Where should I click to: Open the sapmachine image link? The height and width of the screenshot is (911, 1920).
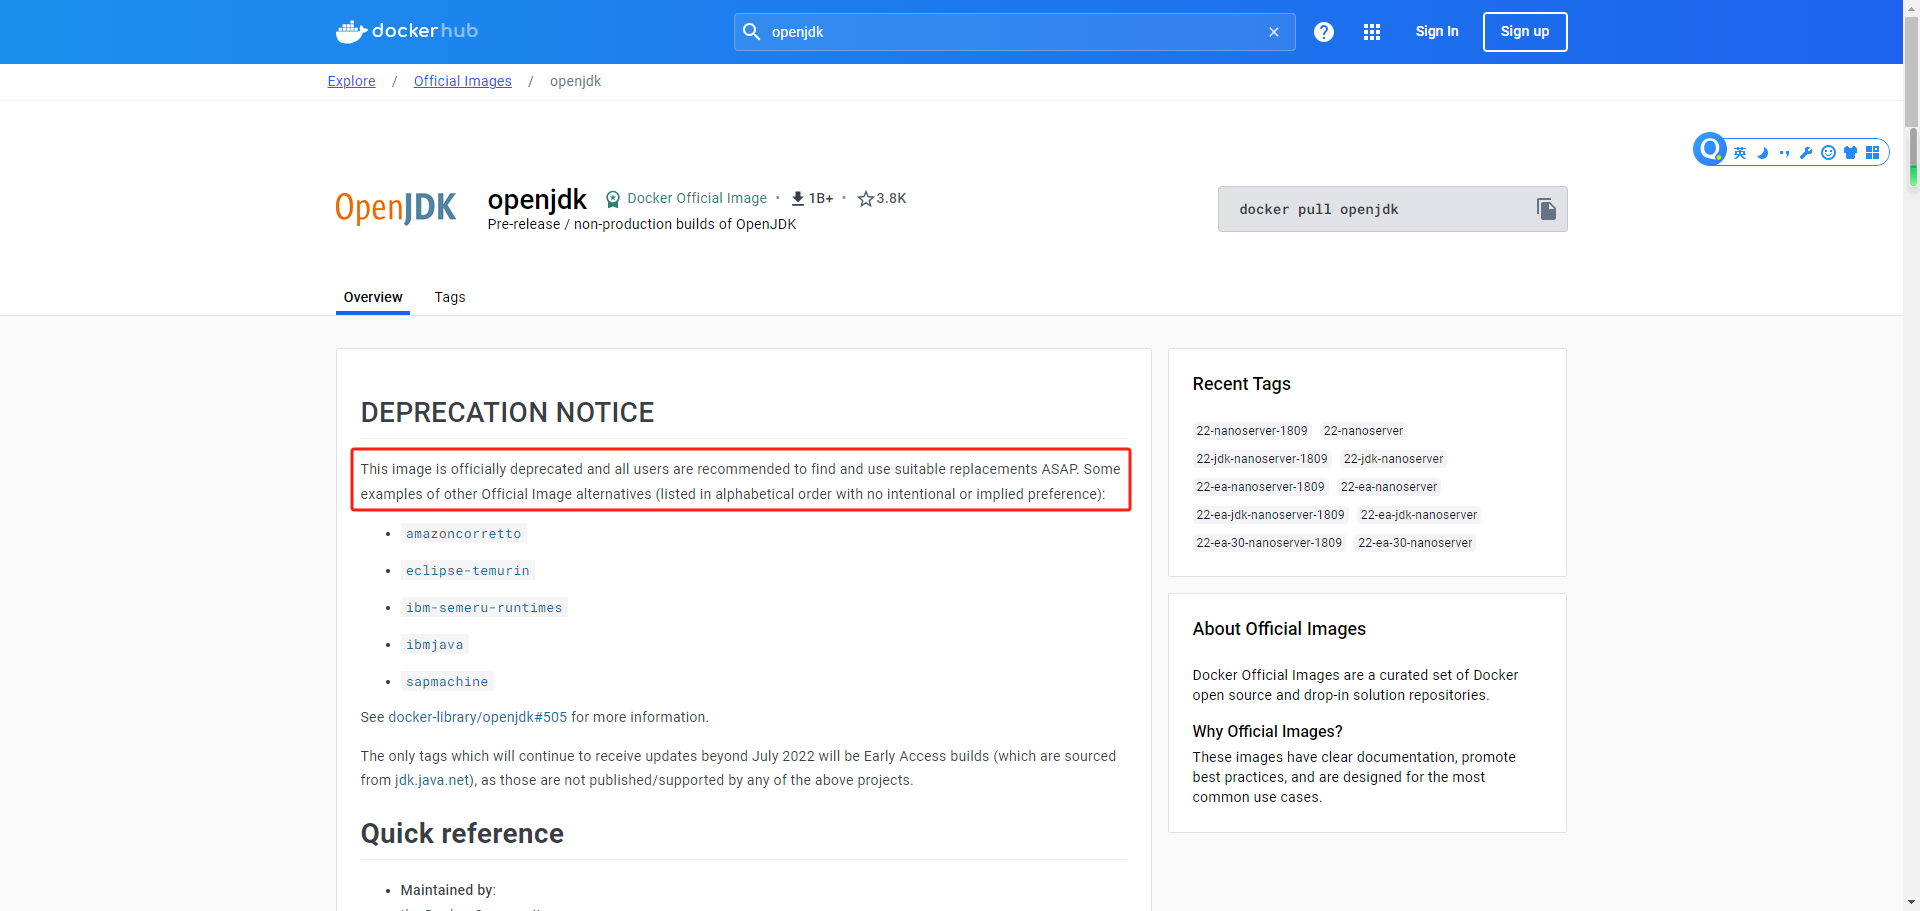[447, 682]
